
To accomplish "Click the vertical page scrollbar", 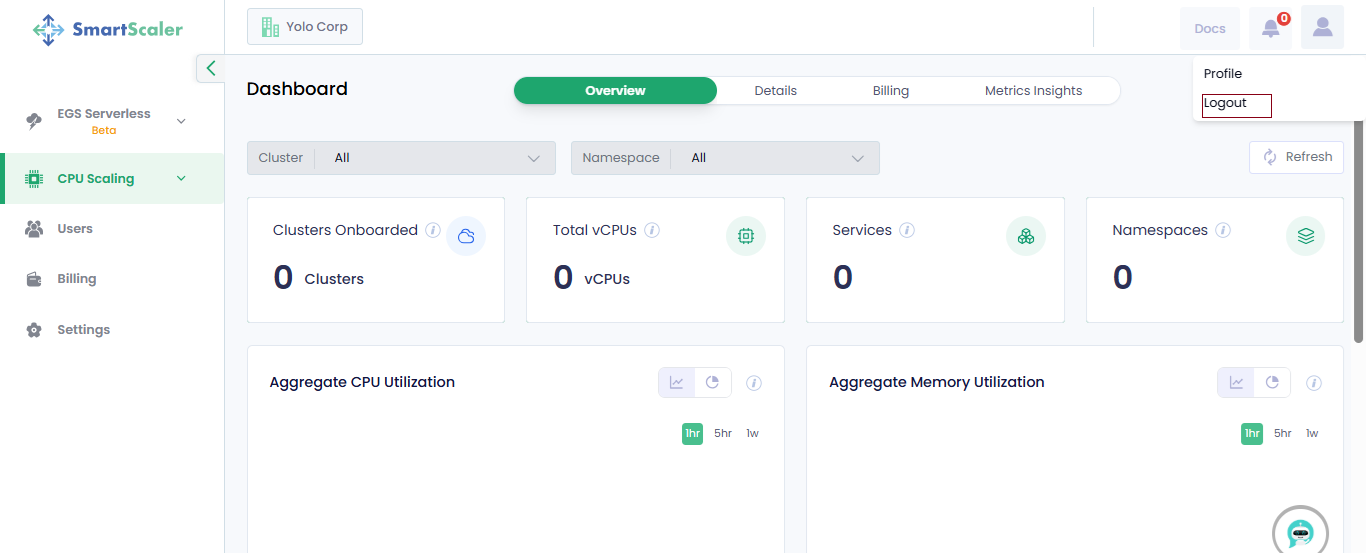I will [x=1358, y=230].
